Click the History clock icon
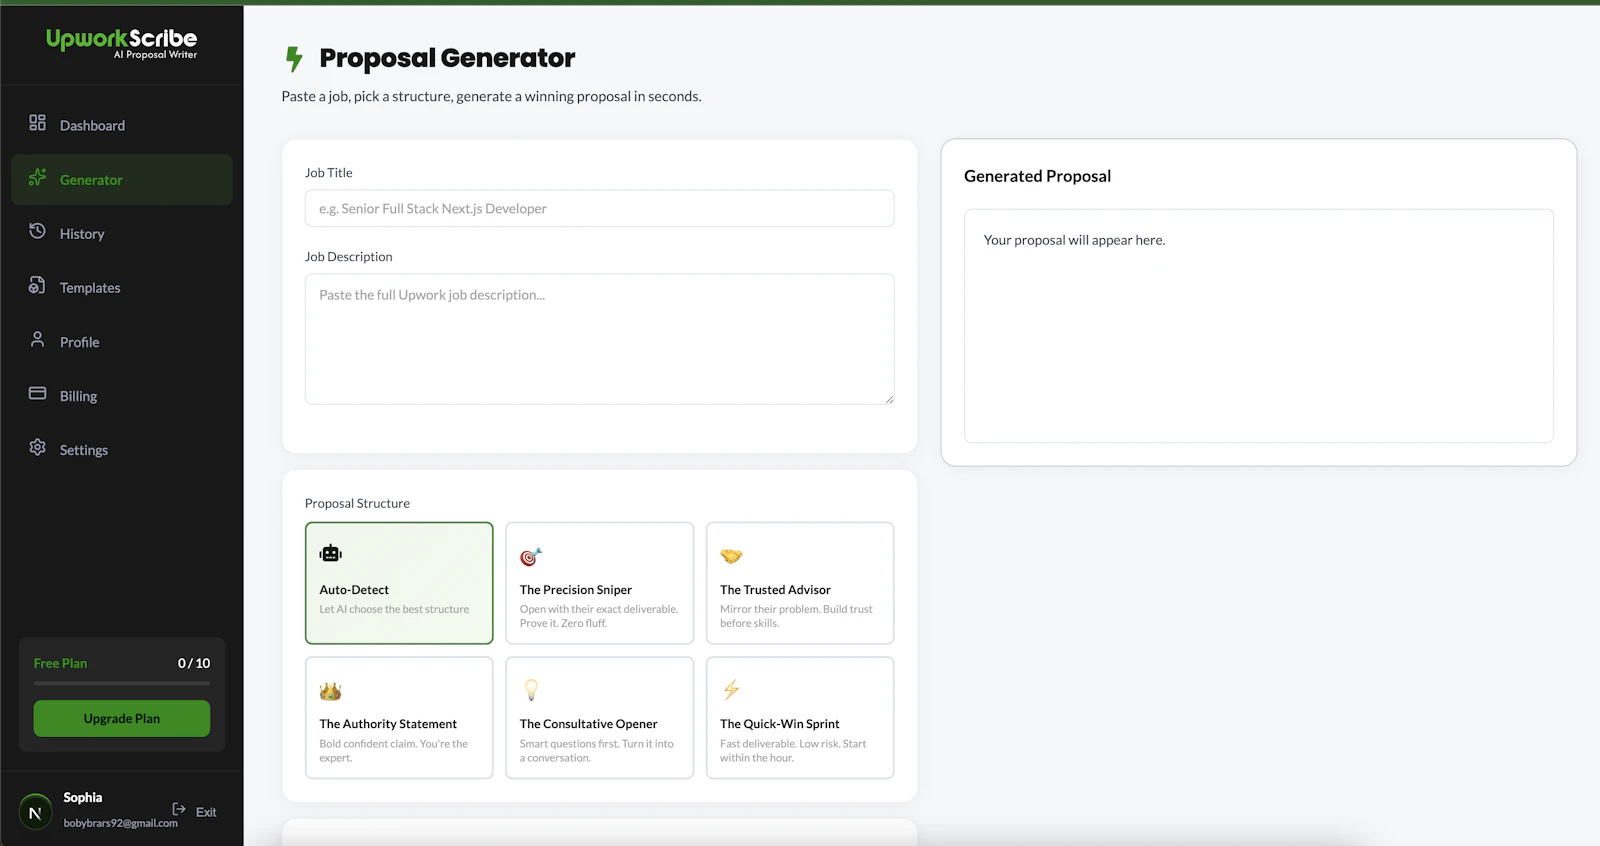This screenshot has height=846, width=1600. coord(37,231)
